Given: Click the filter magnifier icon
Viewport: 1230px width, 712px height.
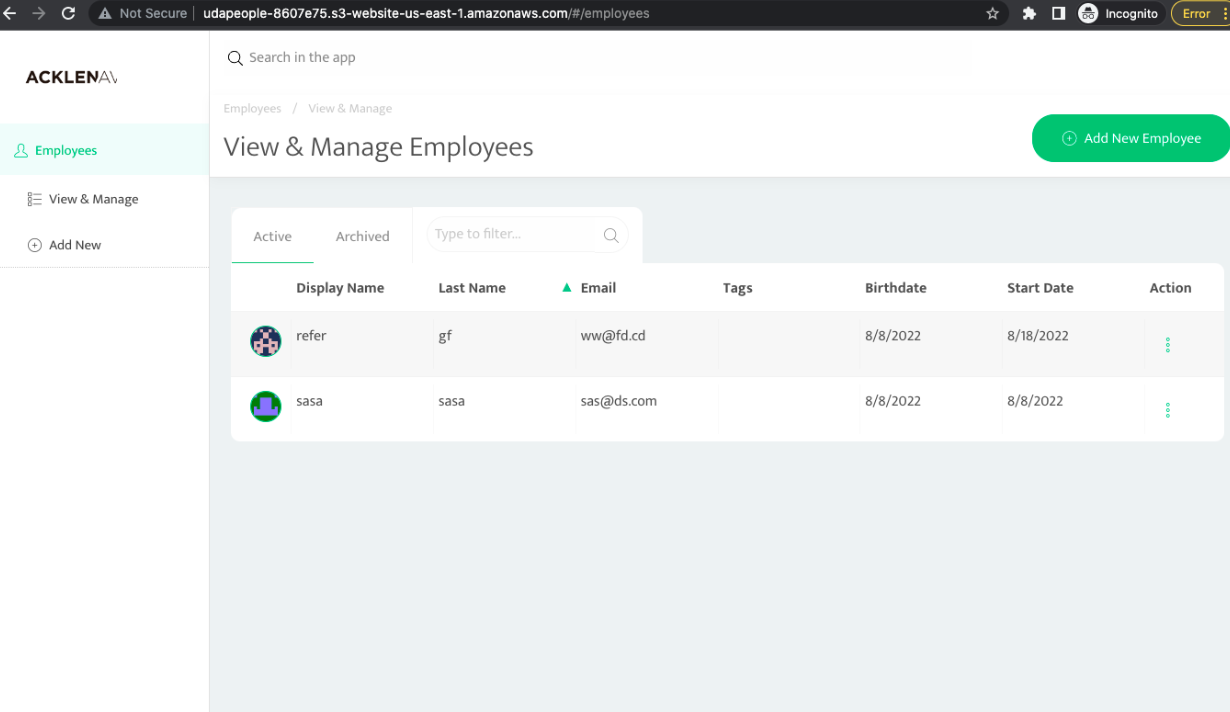Looking at the screenshot, I should click(x=611, y=236).
